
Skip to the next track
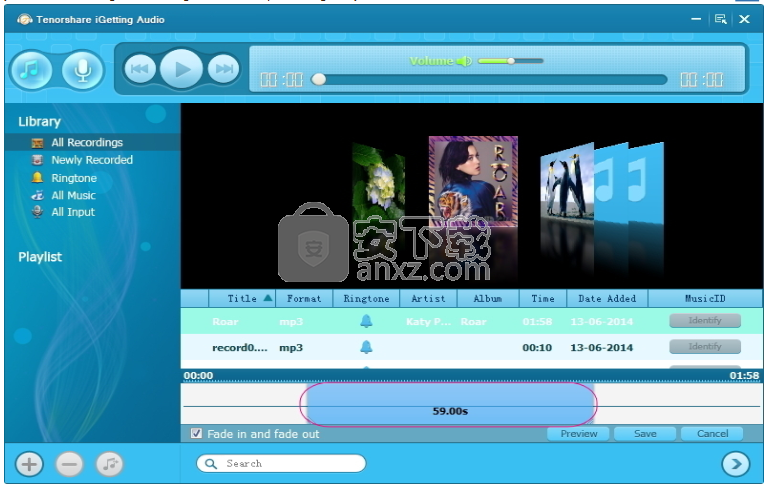coord(224,69)
